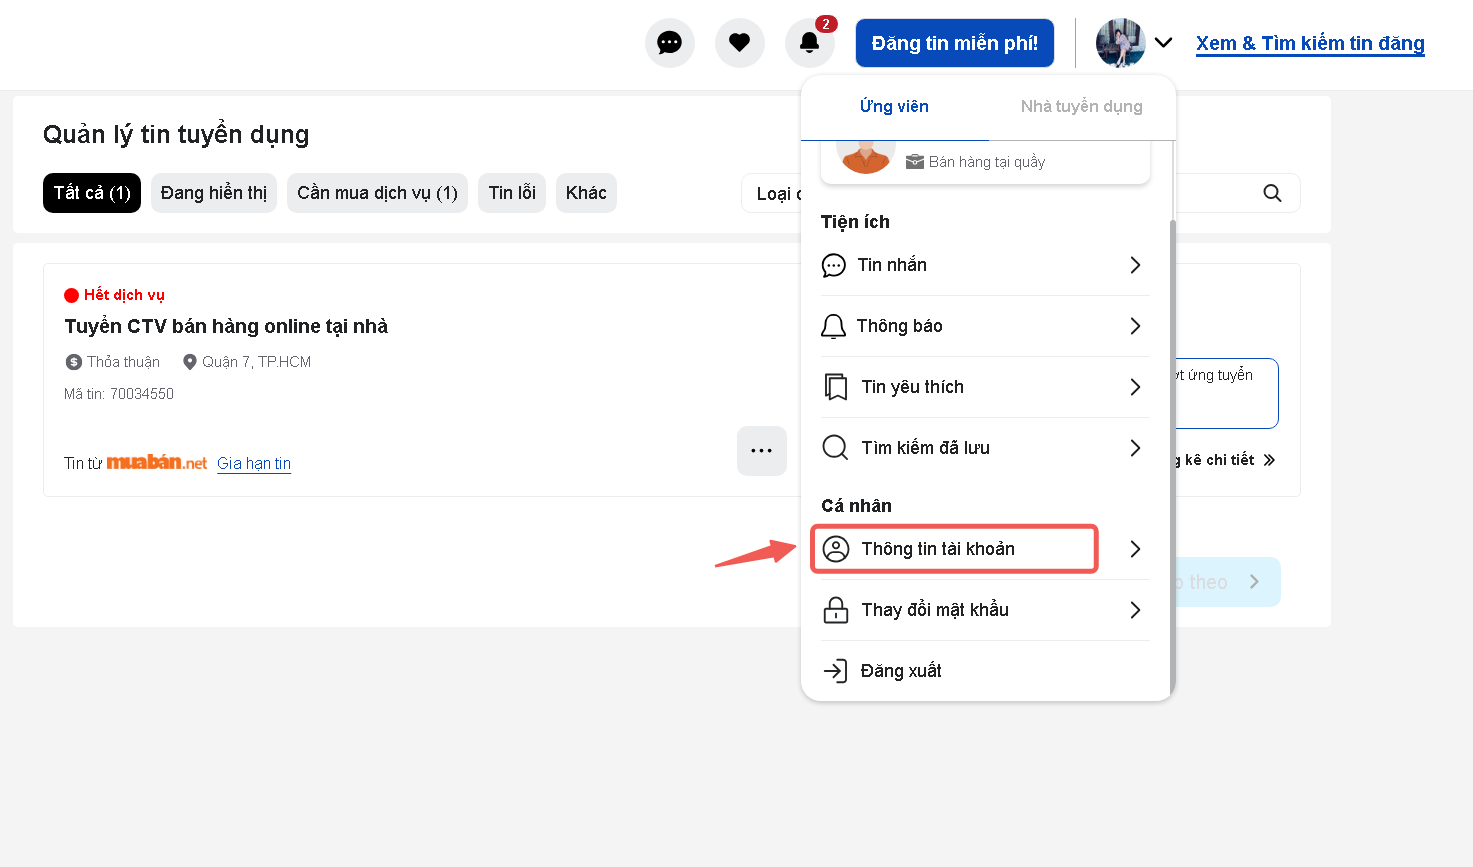This screenshot has height=867, width=1473.
Task: Click 'Đăng tin miễn phí!' button
Action: pyautogui.click(x=954, y=43)
